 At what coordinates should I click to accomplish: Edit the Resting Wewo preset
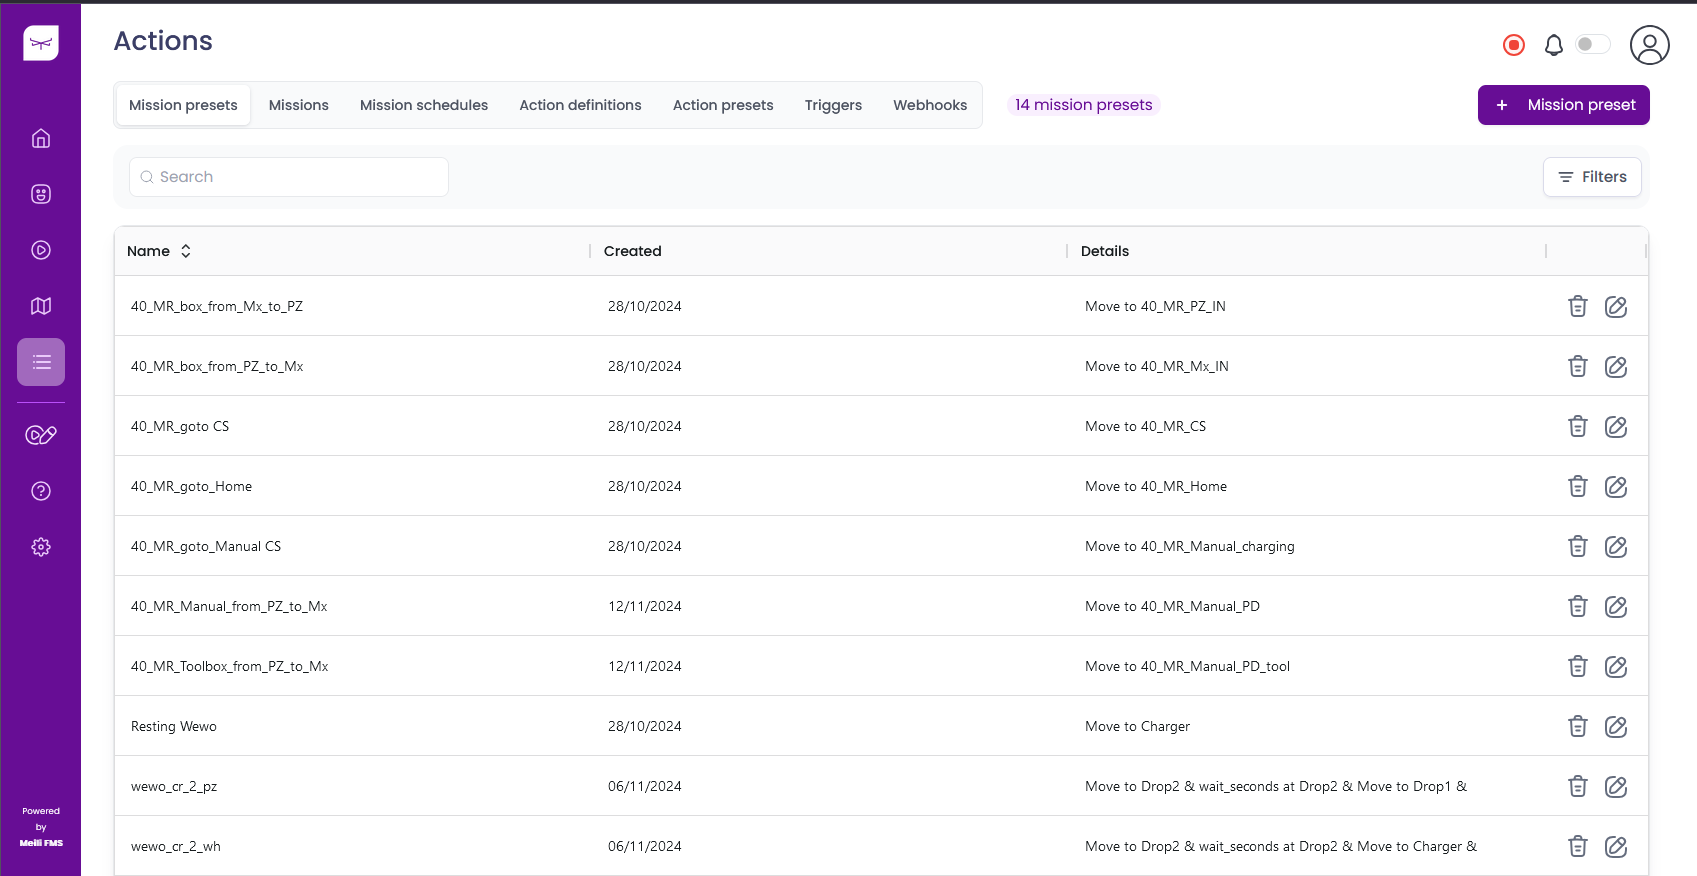[1616, 726]
